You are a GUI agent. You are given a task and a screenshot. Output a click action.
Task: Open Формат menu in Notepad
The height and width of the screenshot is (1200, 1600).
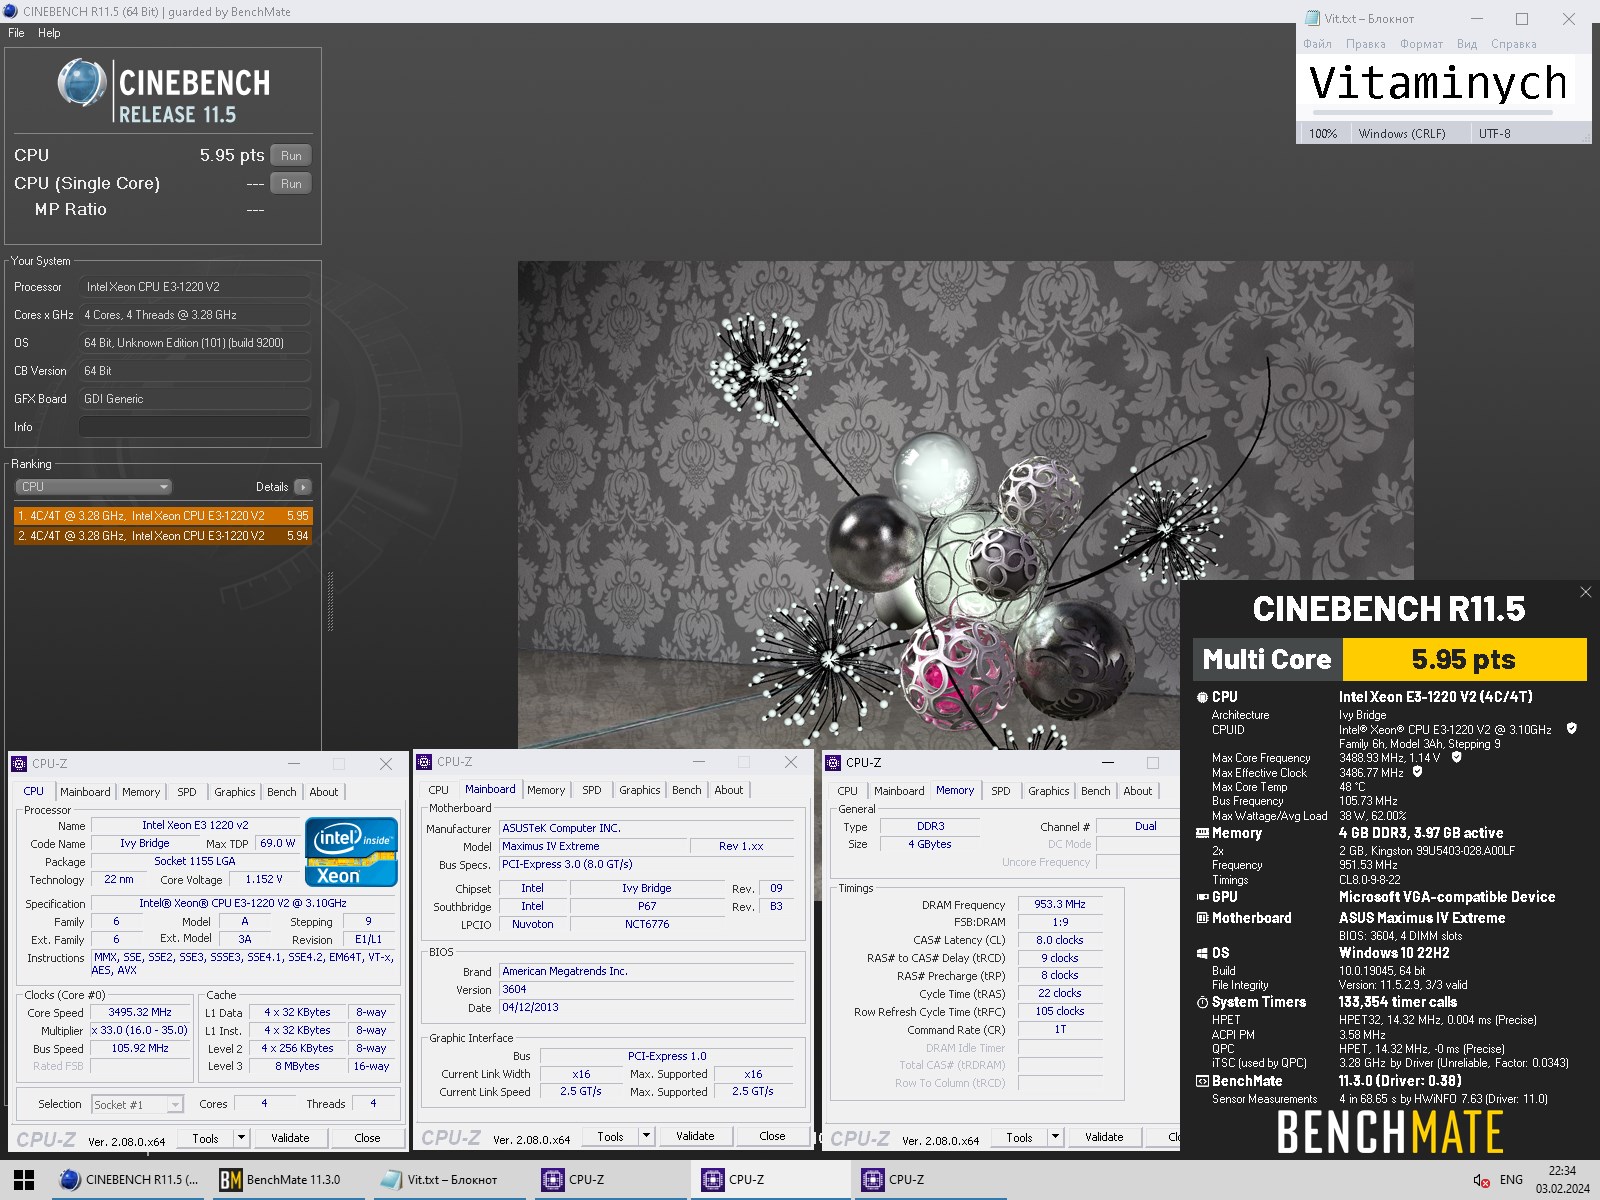[x=1421, y=44]
